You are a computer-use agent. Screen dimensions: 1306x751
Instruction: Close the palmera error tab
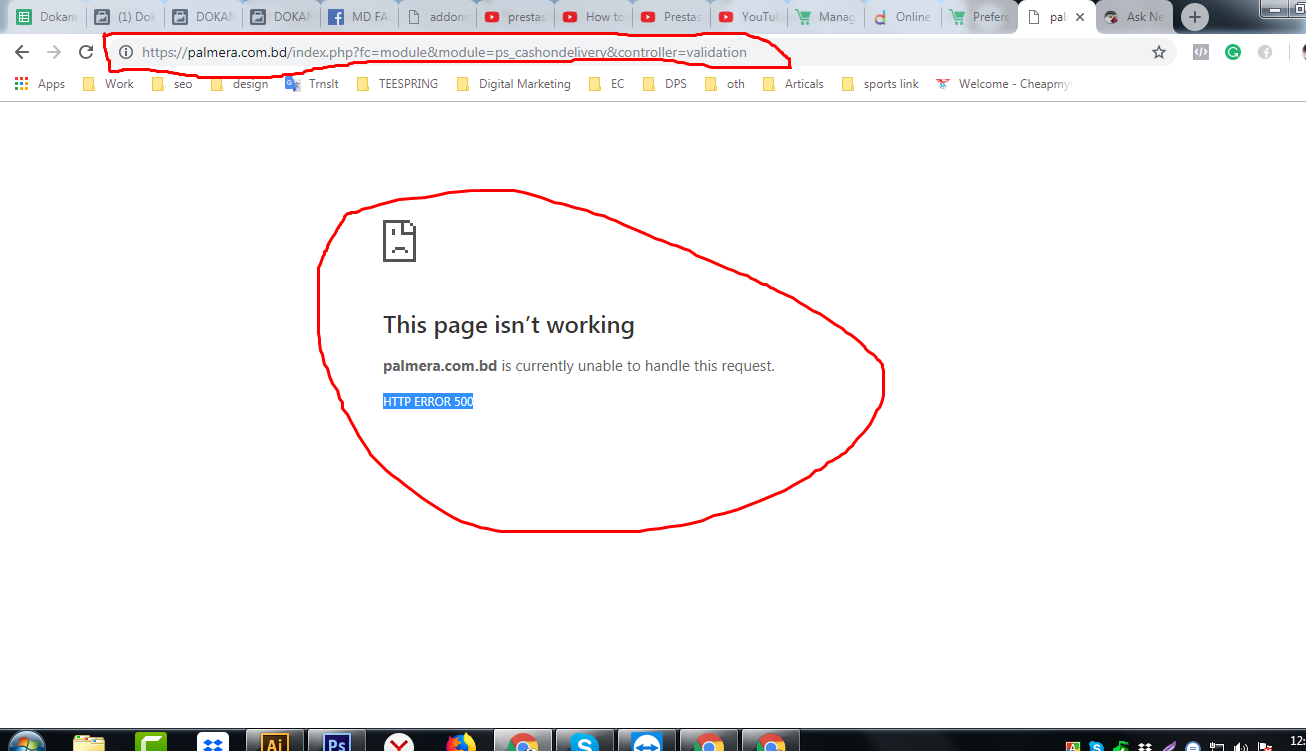(x=1080, y=17)
